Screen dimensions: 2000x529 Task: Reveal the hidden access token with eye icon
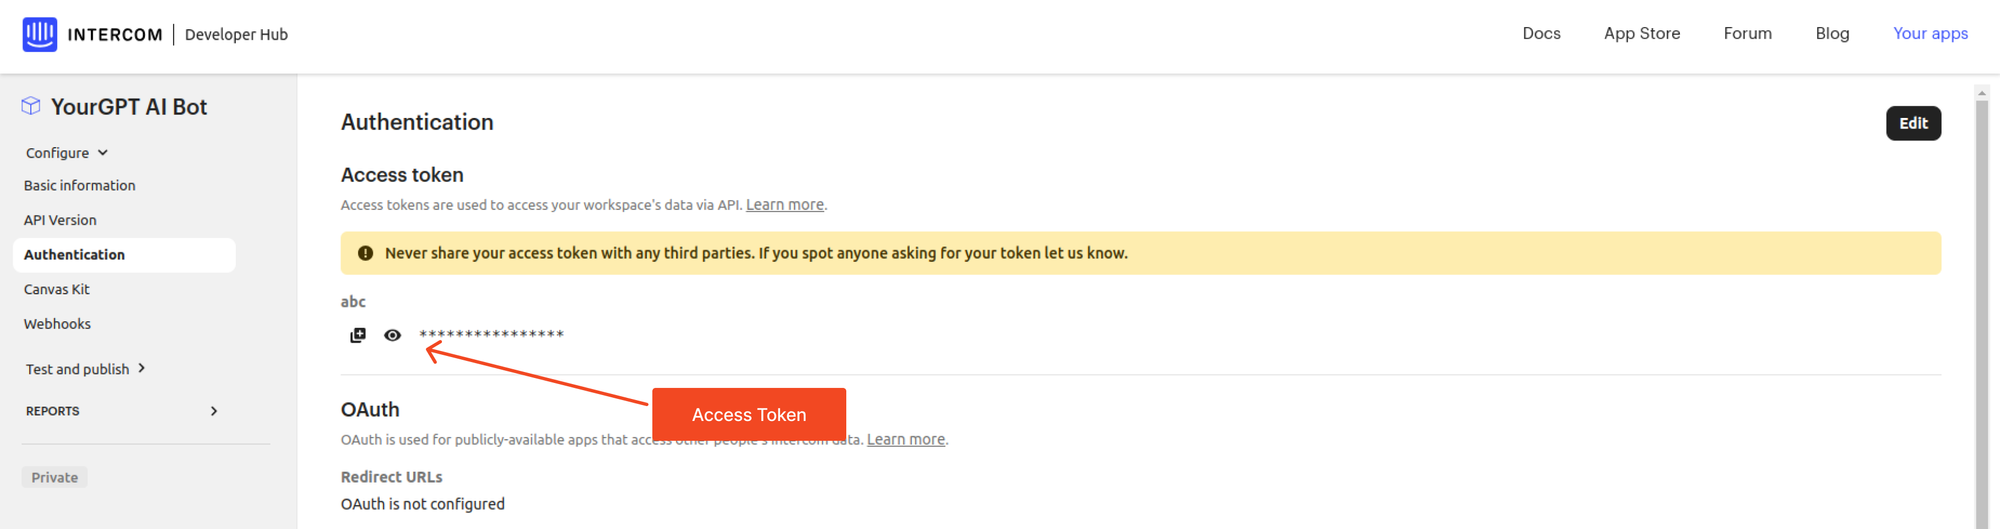392,335
